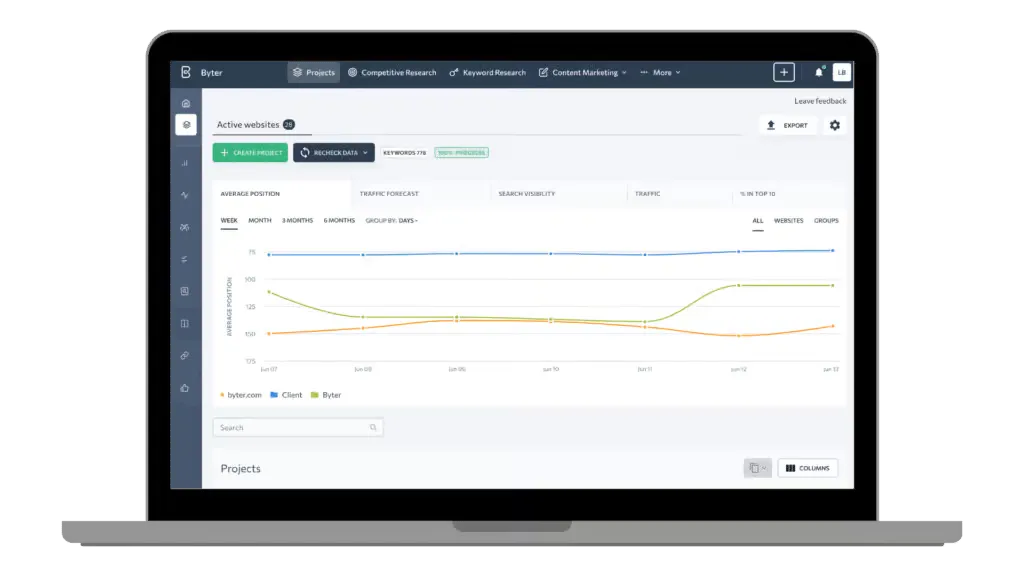1024x576 pixels.
Task: Click the green progress status badge
Action: (462, 153)
